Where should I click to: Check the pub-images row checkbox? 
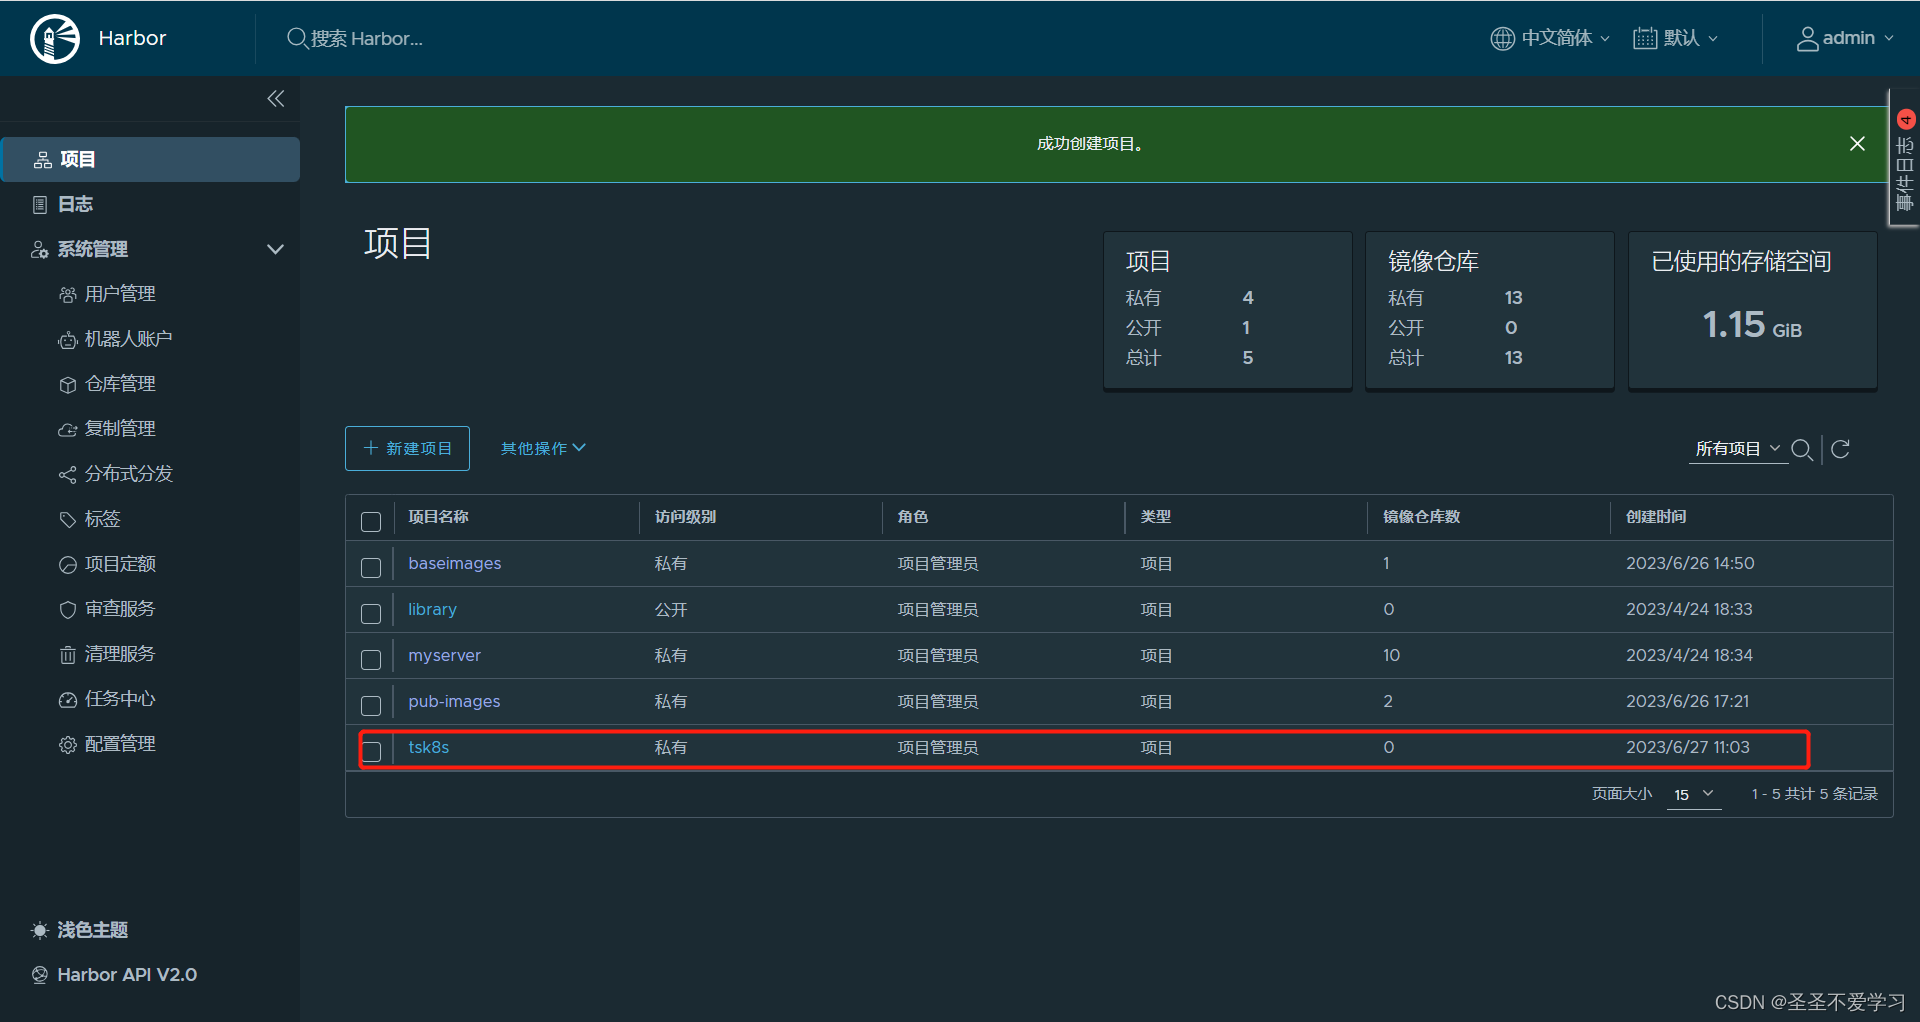click(371, 706)
